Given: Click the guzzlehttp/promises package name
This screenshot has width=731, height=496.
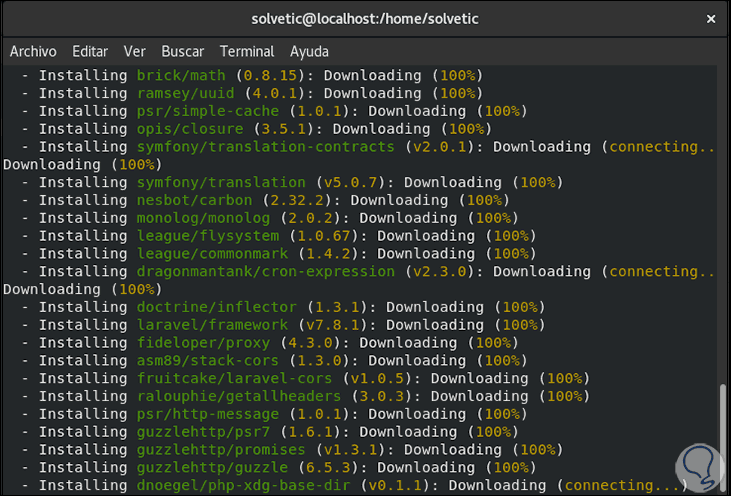Looking at the screenshot, I should tap(221, 449).
